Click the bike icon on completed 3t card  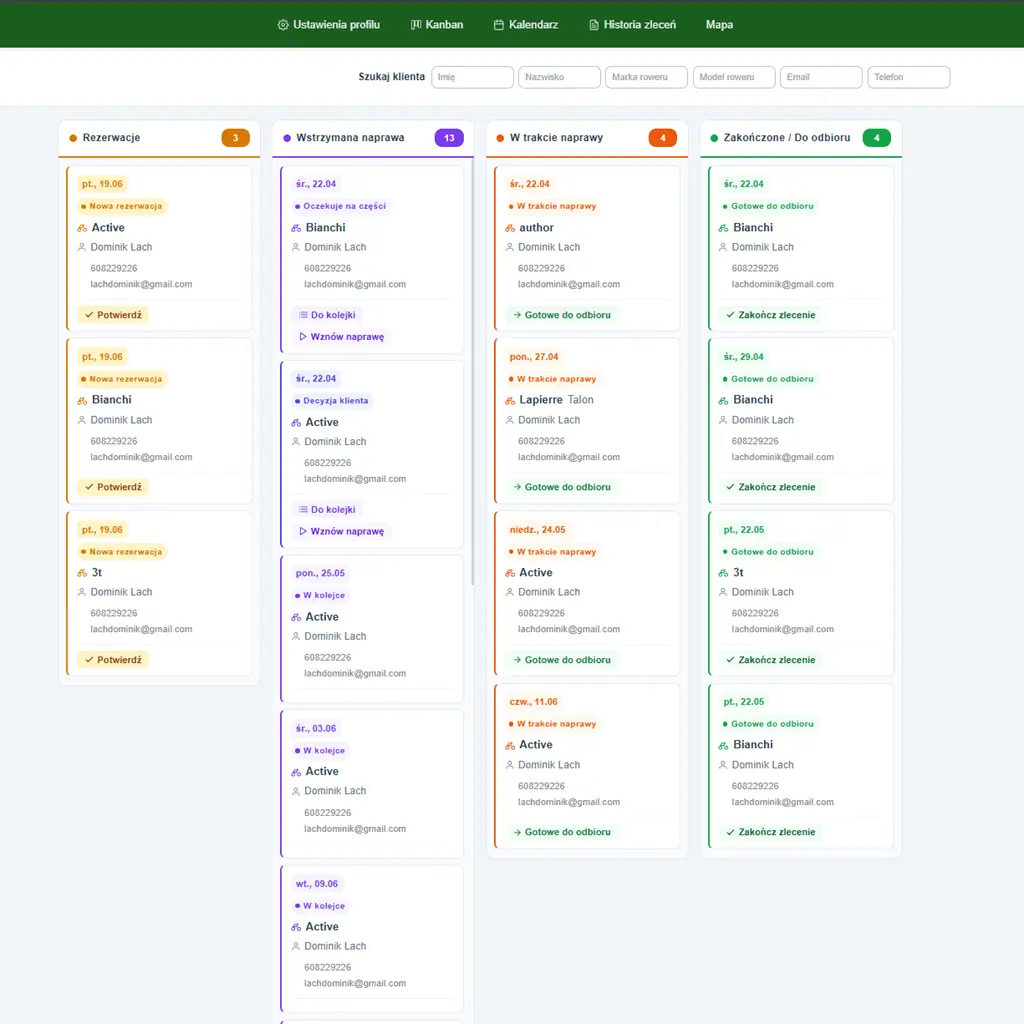tap(723, 573)
